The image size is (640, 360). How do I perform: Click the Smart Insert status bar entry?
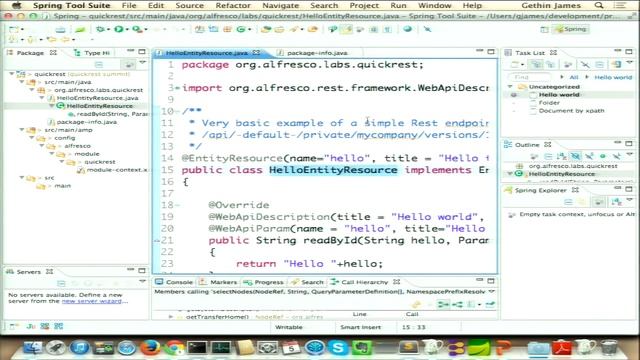tap(360, 327)
